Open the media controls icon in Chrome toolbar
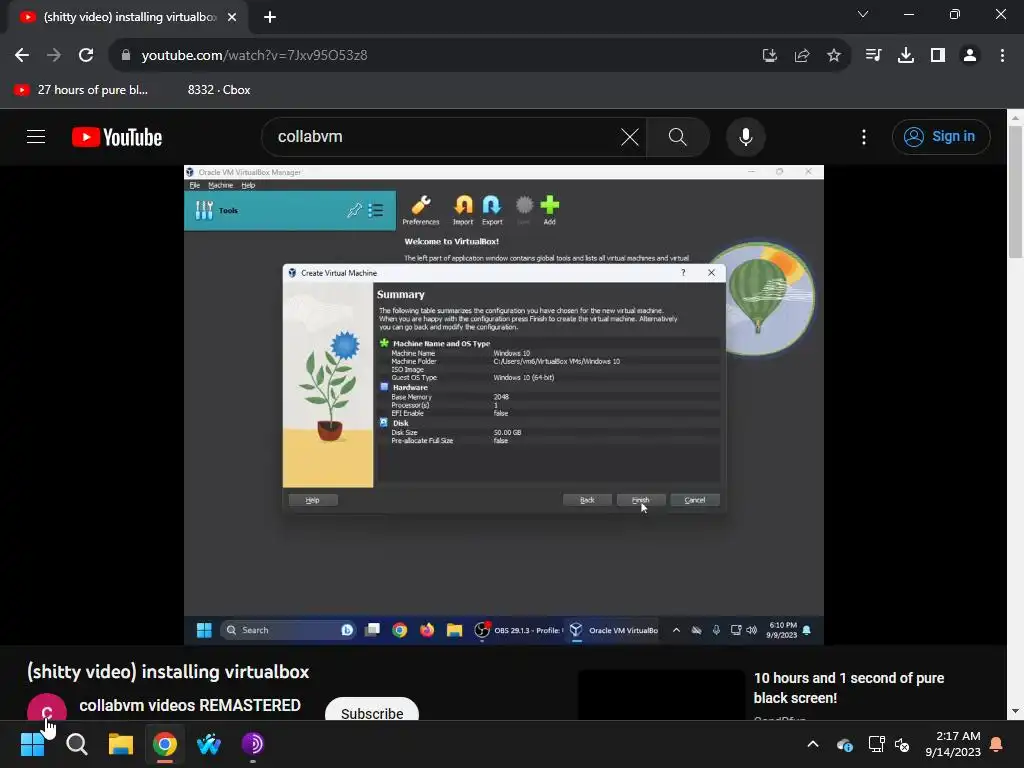 coord(873,56)
